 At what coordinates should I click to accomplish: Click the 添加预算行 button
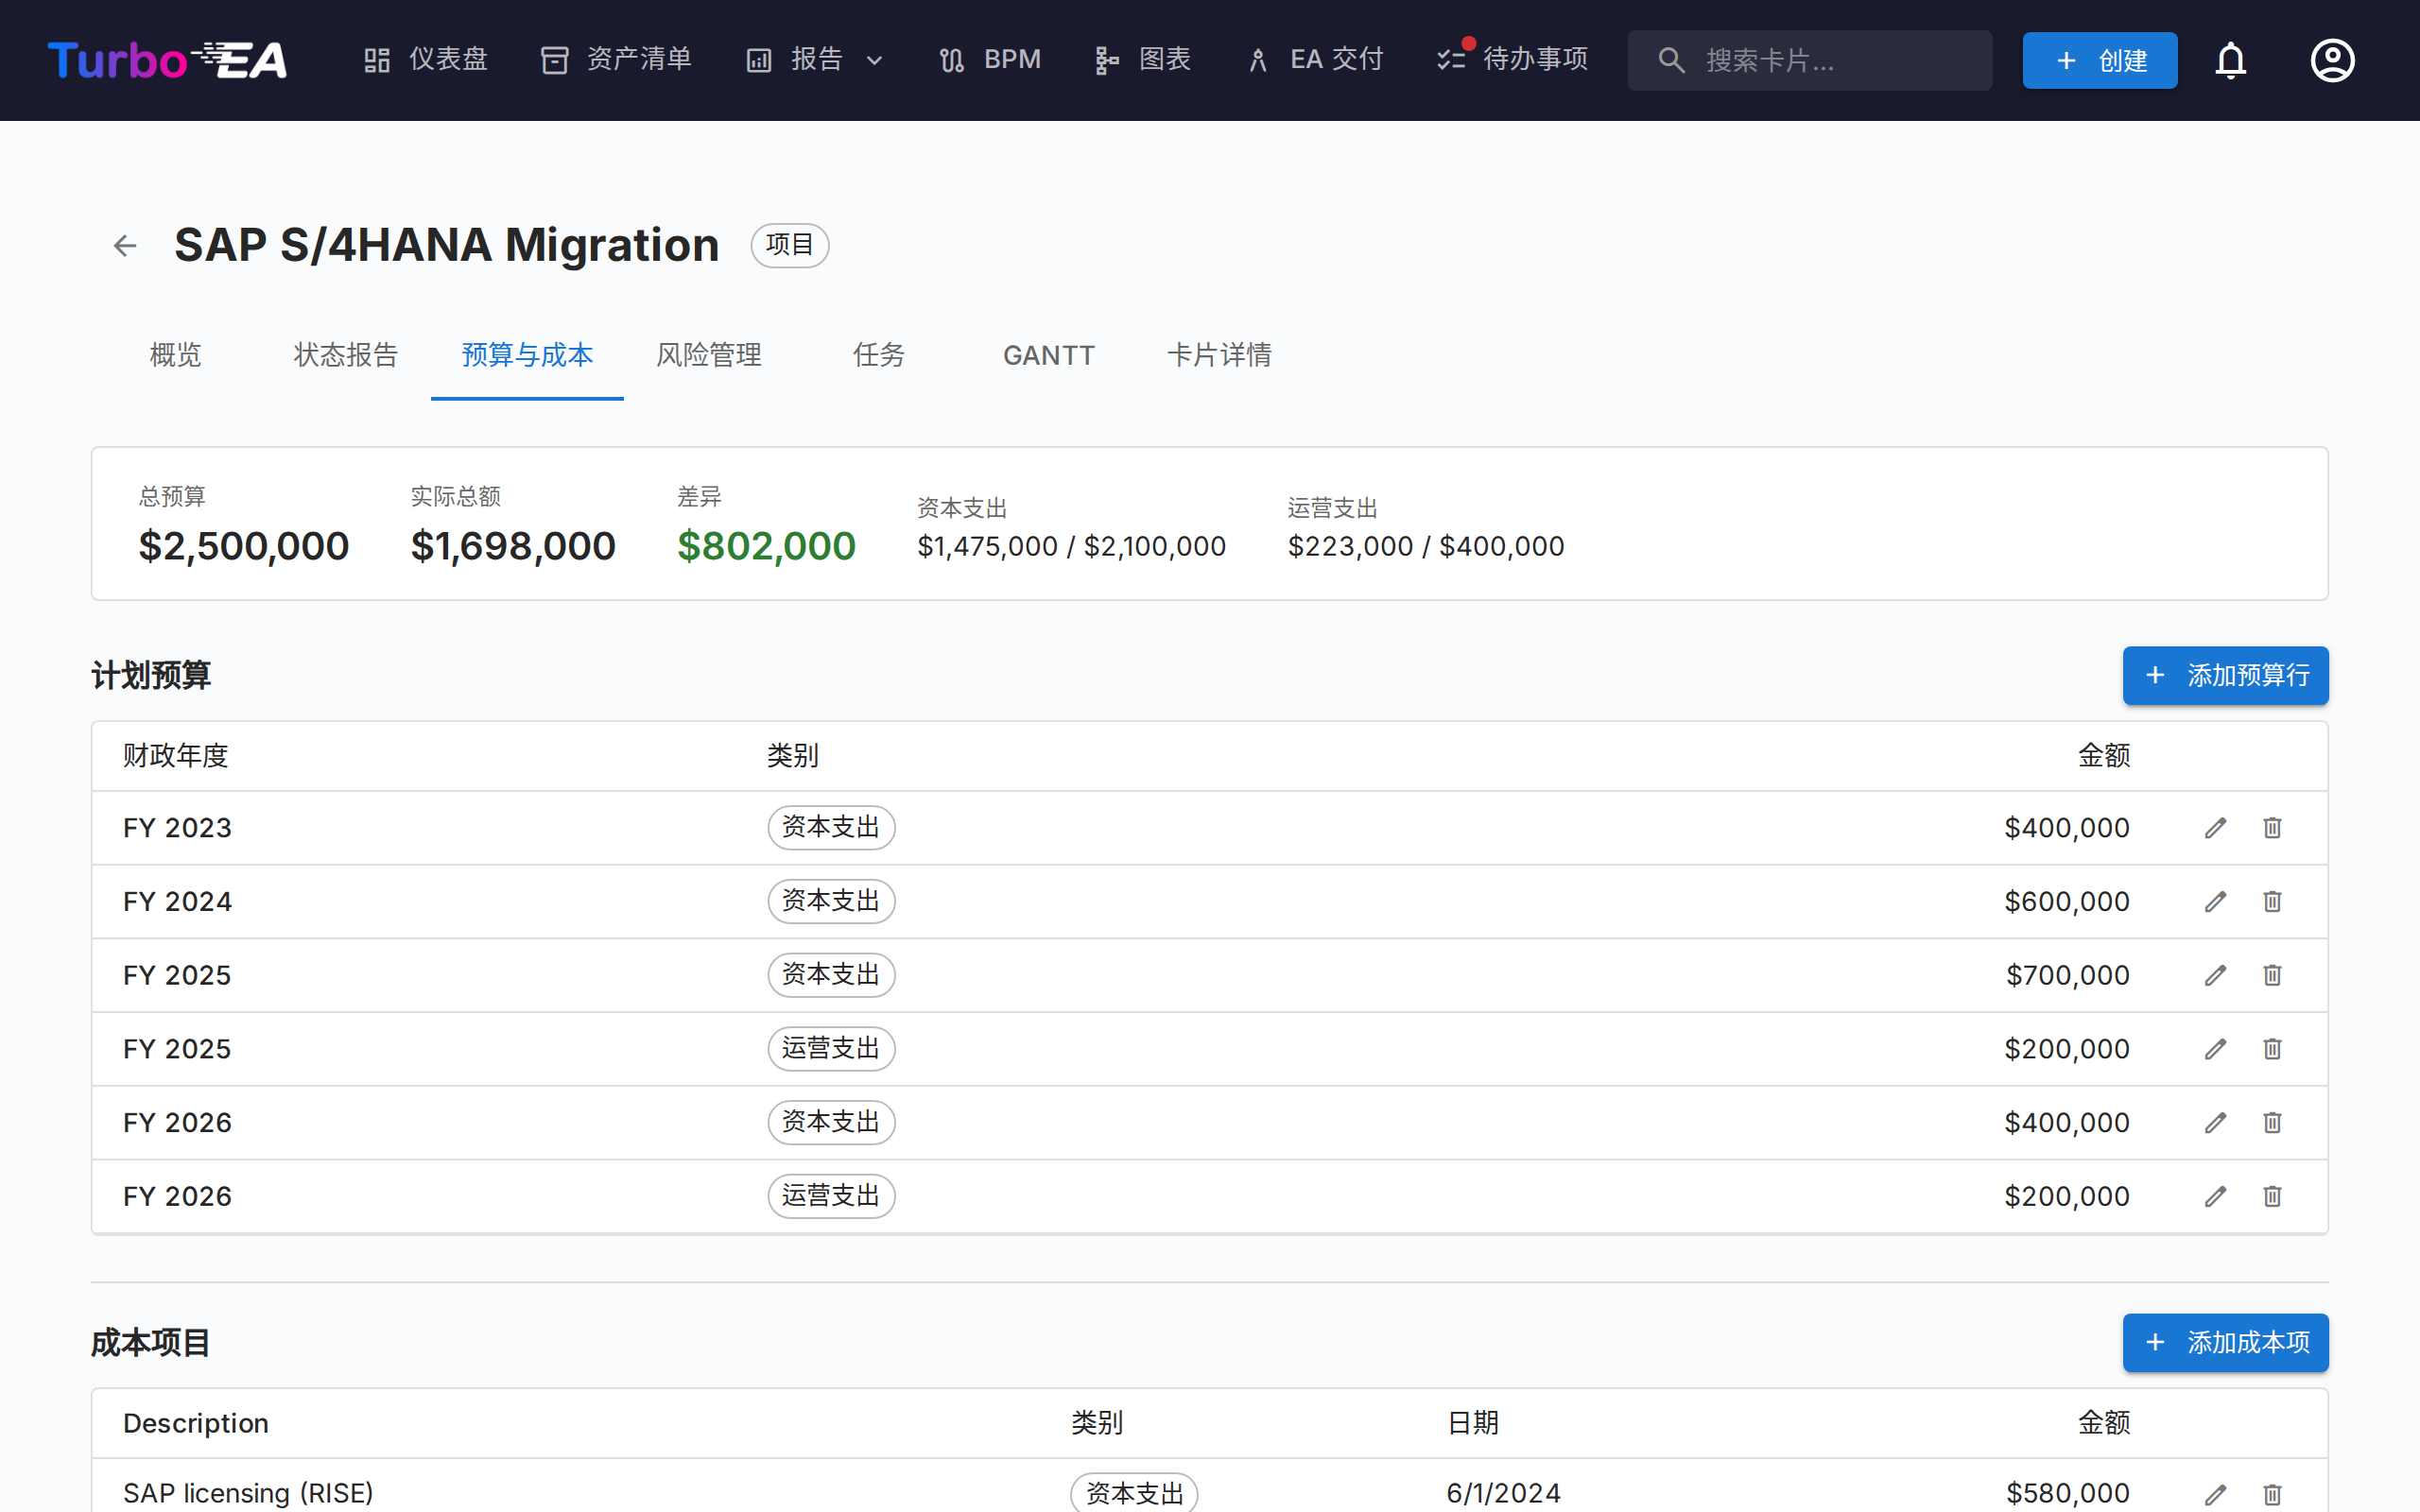tap(2225, 676)
